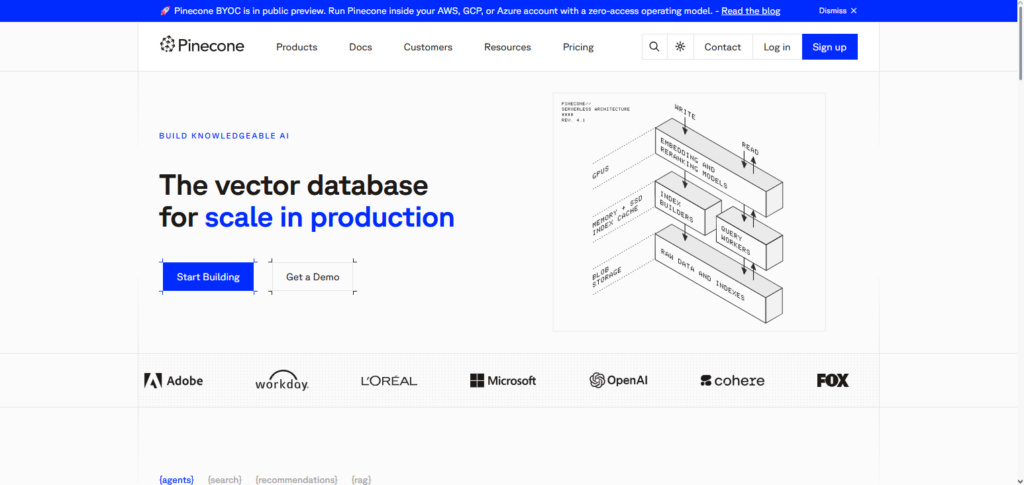The height and width of the screenshot is (485, 1024).
Task: Select the {search} use-case tab
Action: tap(224, 479)
